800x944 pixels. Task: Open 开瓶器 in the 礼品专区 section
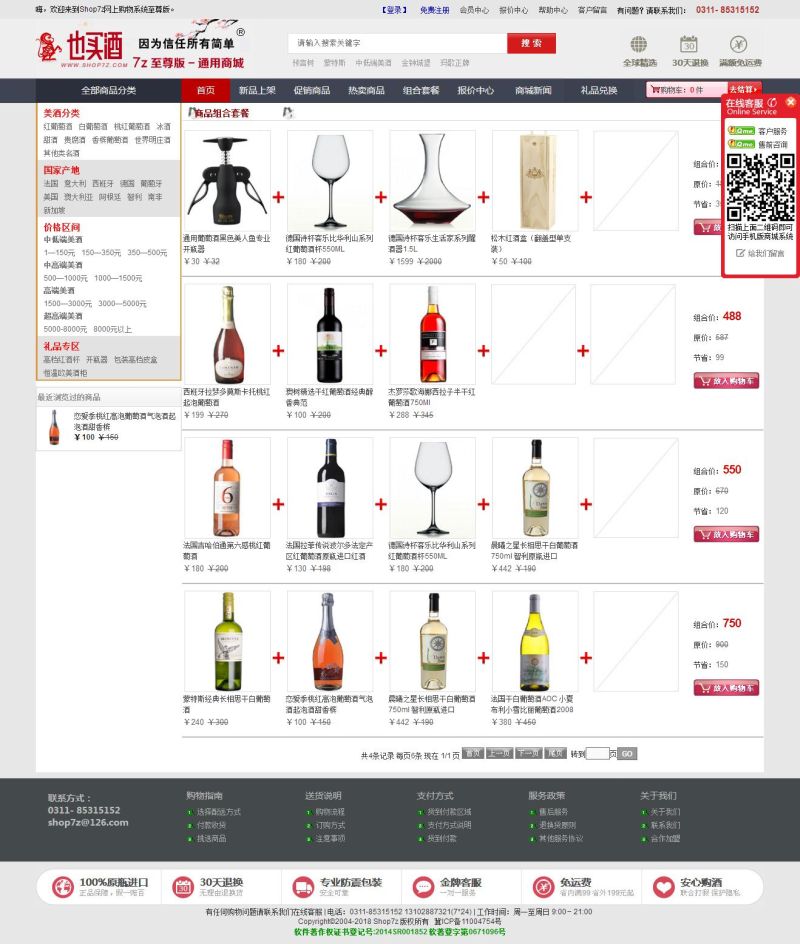pyautogui.click(x=96, y=359)
